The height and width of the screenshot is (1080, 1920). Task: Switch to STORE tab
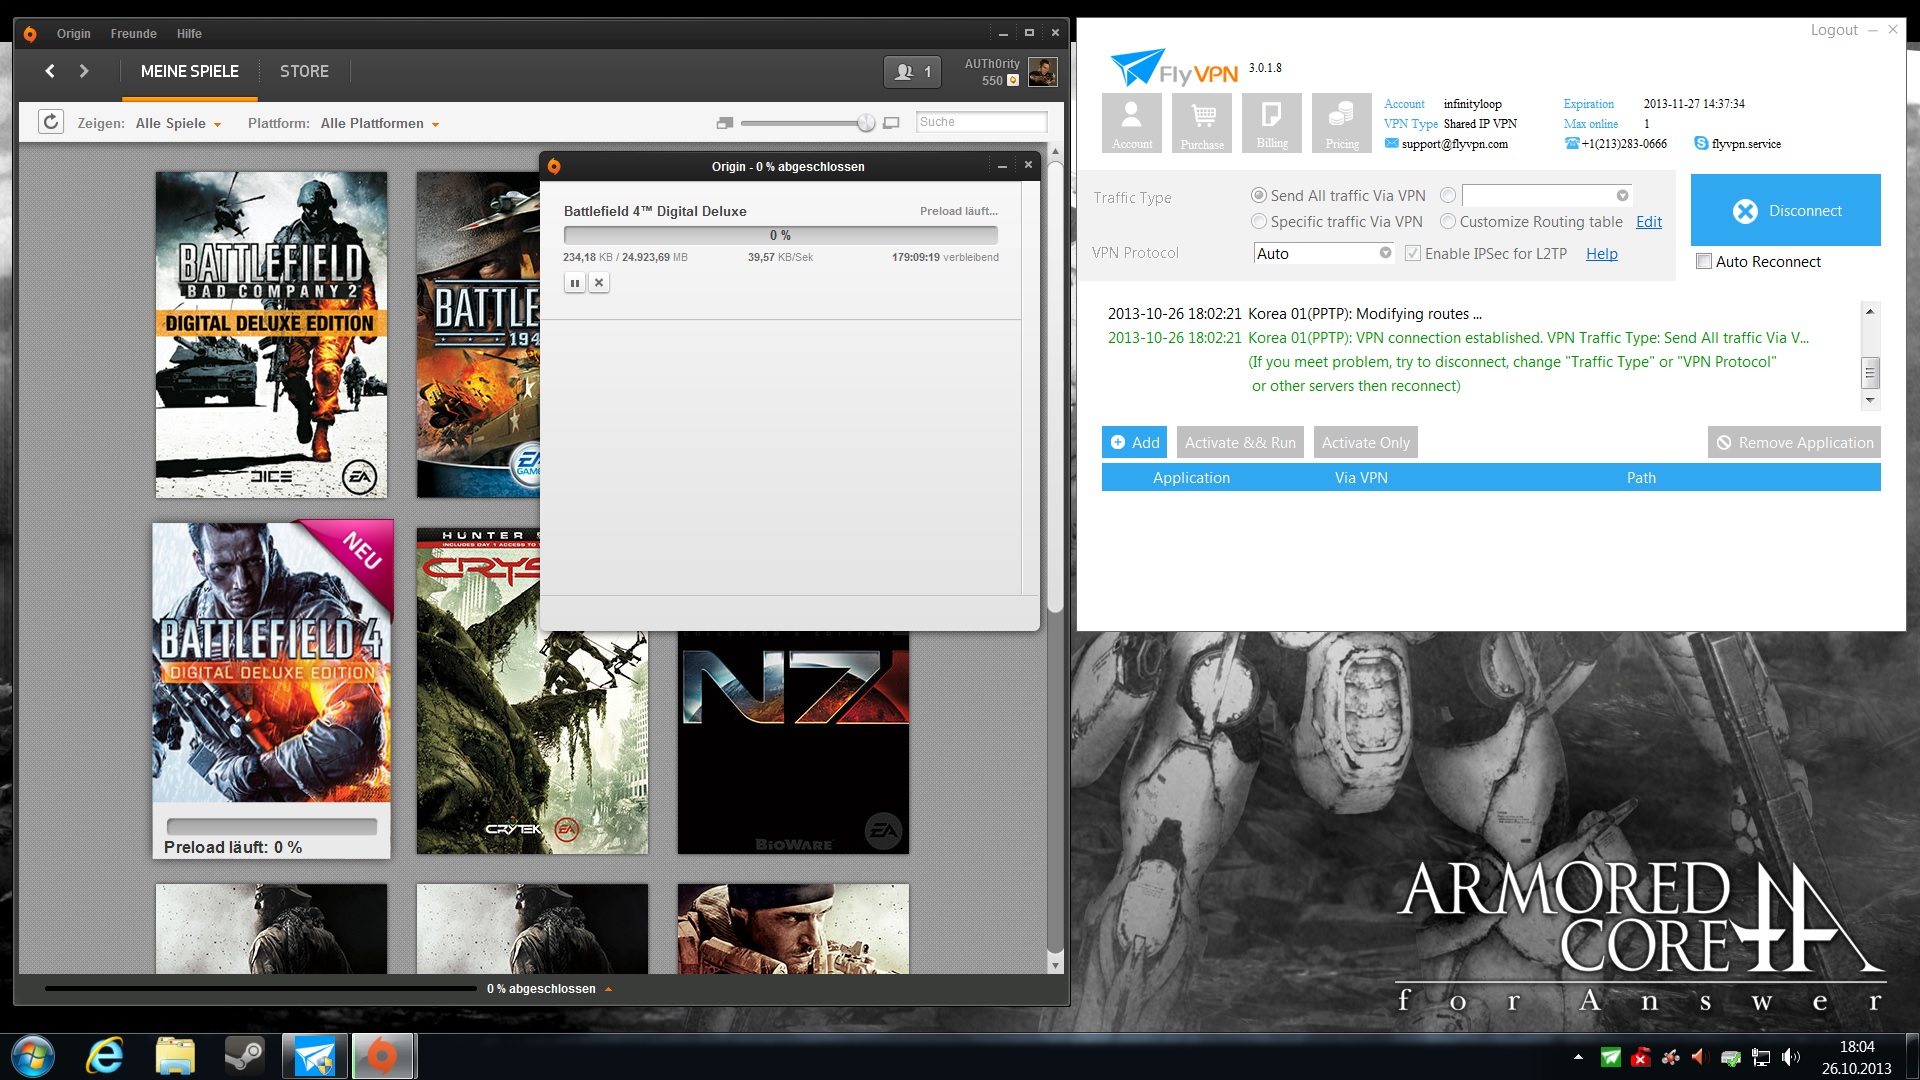[x=304, y=72]
